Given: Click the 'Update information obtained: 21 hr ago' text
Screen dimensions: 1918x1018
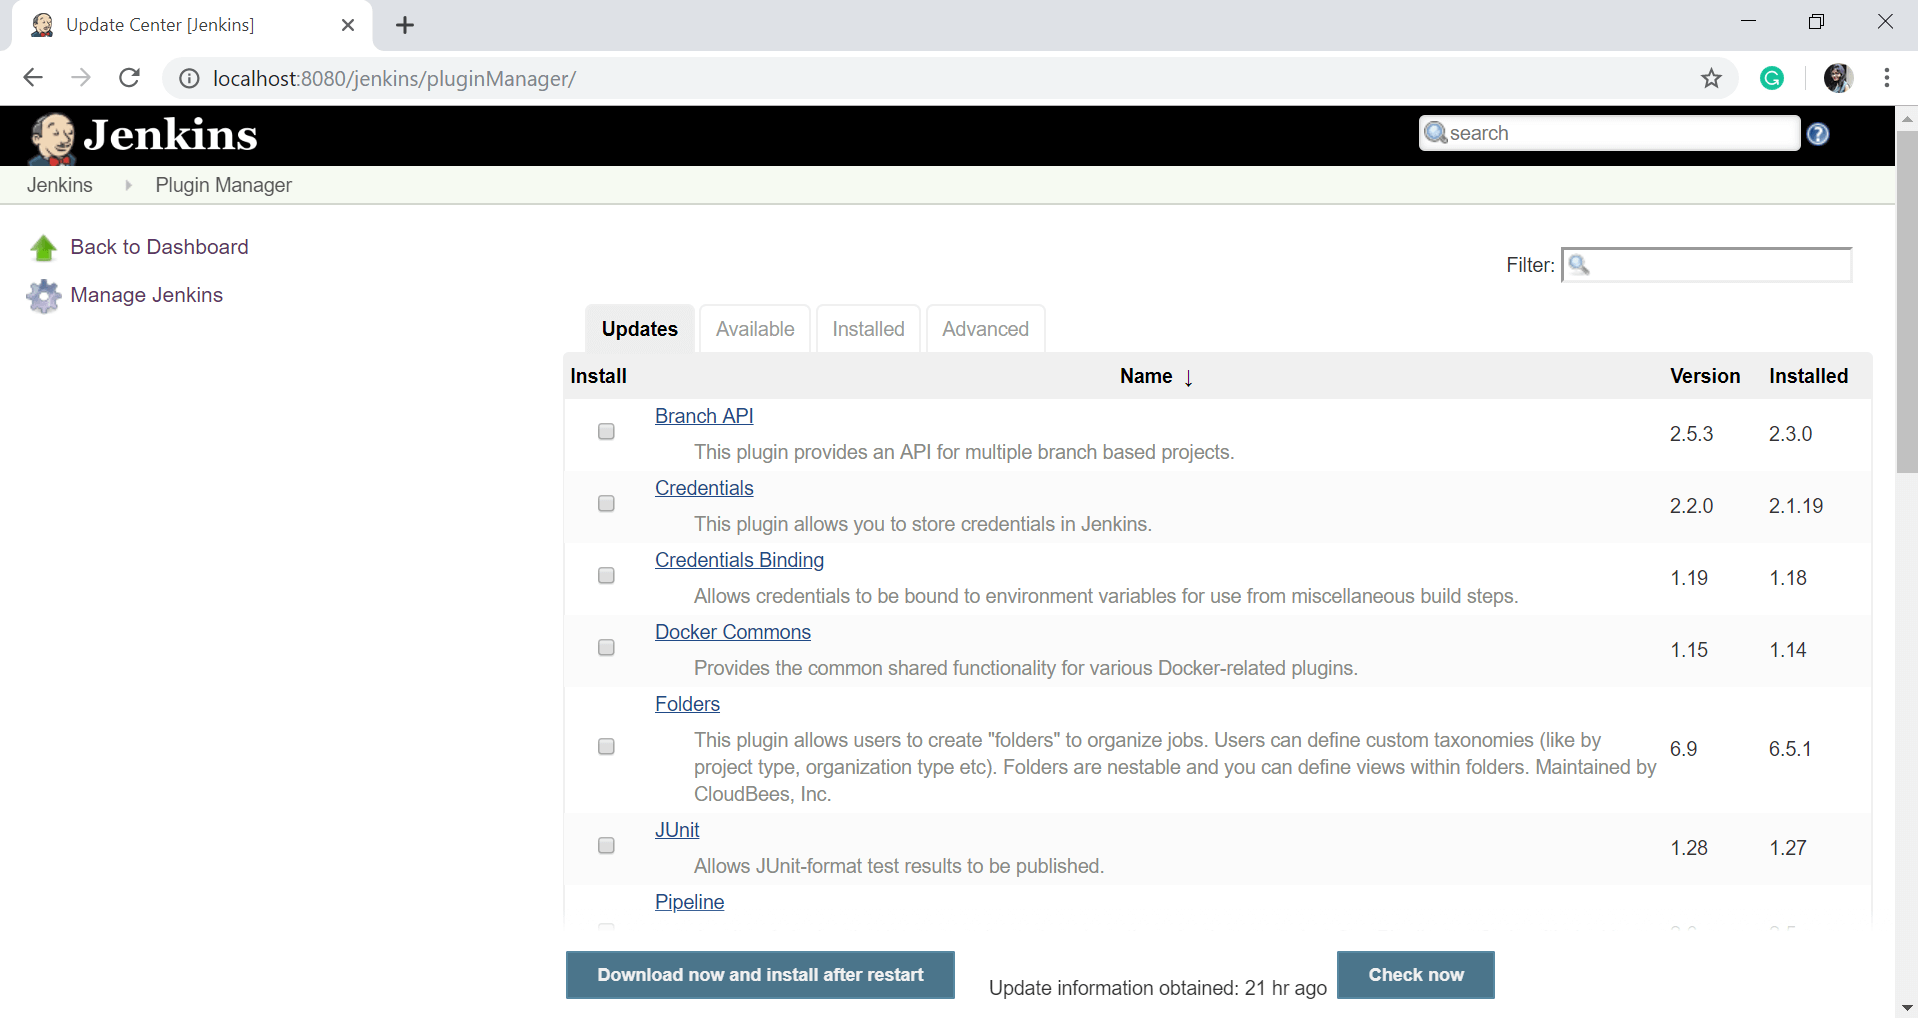Looking at the screenshot, I should [1158, 988].
